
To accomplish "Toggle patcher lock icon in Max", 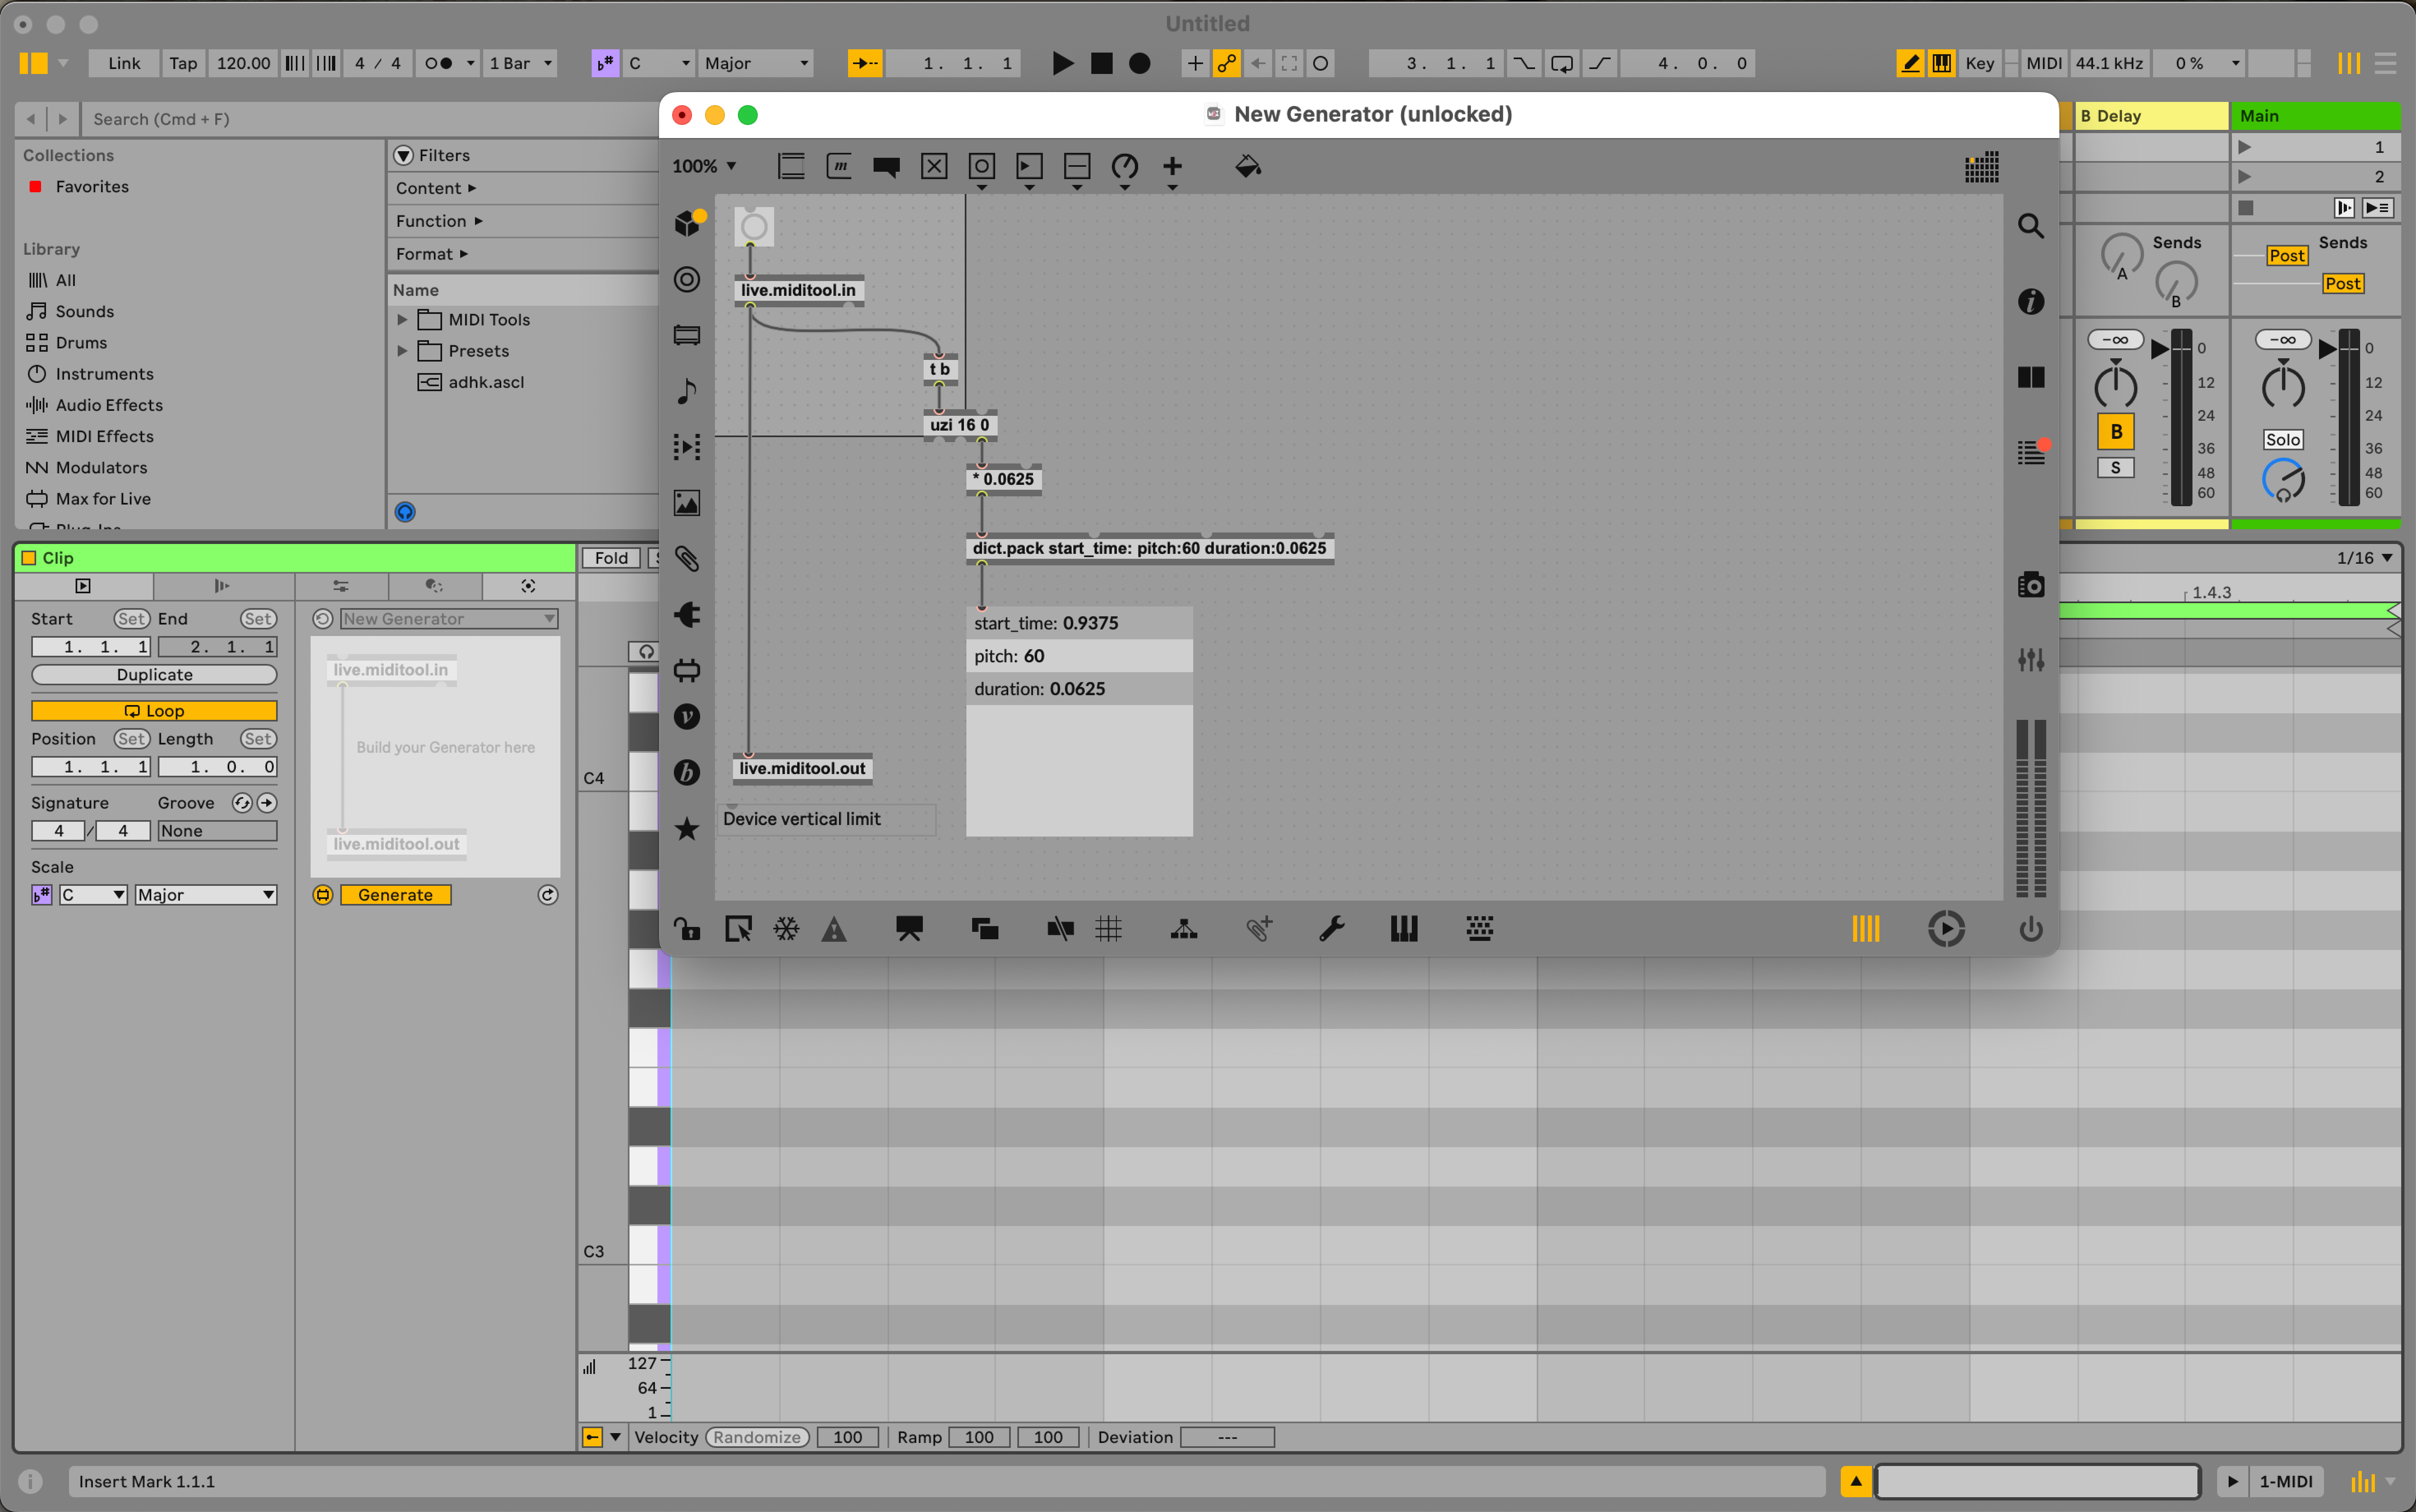I will click(687, 929).
